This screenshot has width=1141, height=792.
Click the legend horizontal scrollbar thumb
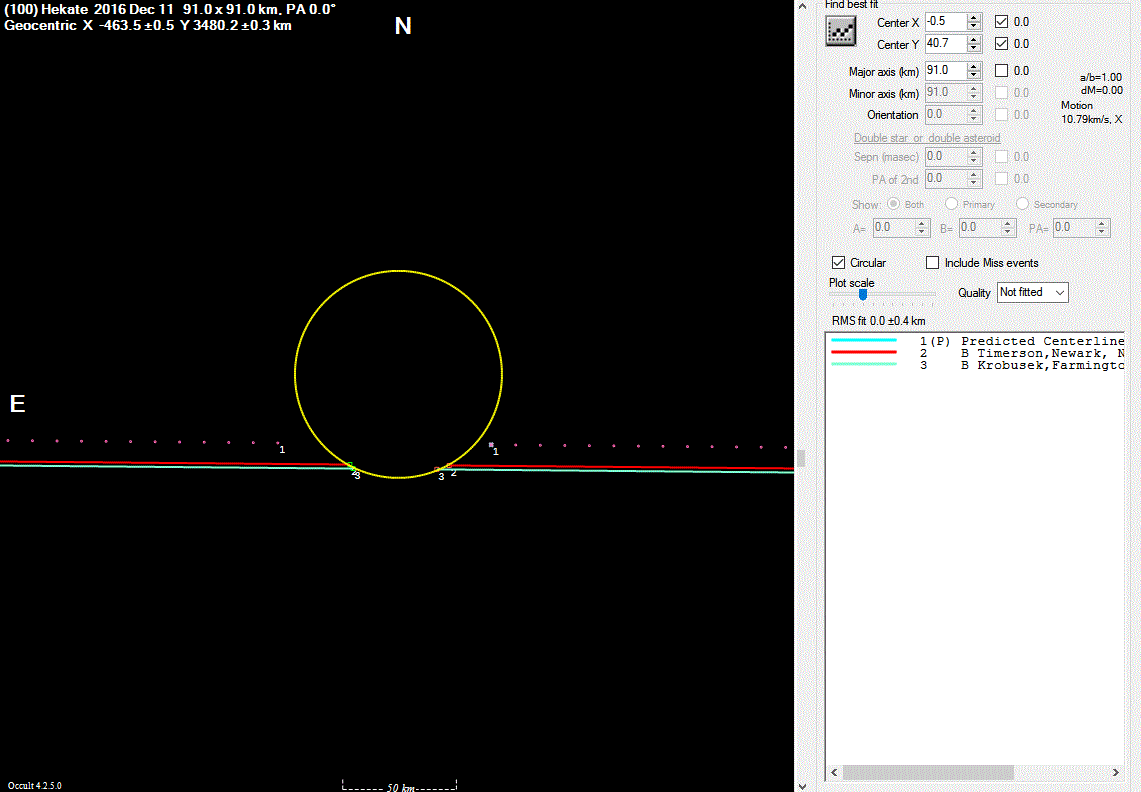(x=928, y=772)
